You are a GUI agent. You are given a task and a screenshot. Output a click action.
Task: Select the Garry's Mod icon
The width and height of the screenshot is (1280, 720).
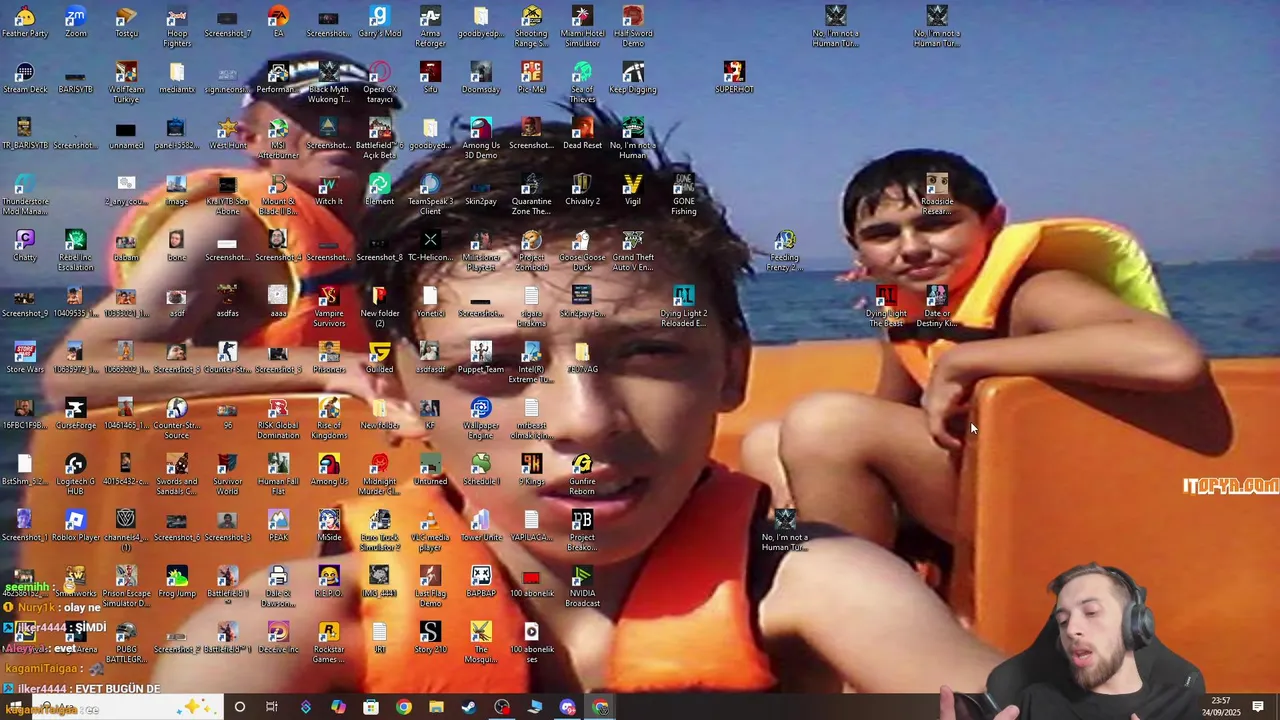(x=379, y=22)
